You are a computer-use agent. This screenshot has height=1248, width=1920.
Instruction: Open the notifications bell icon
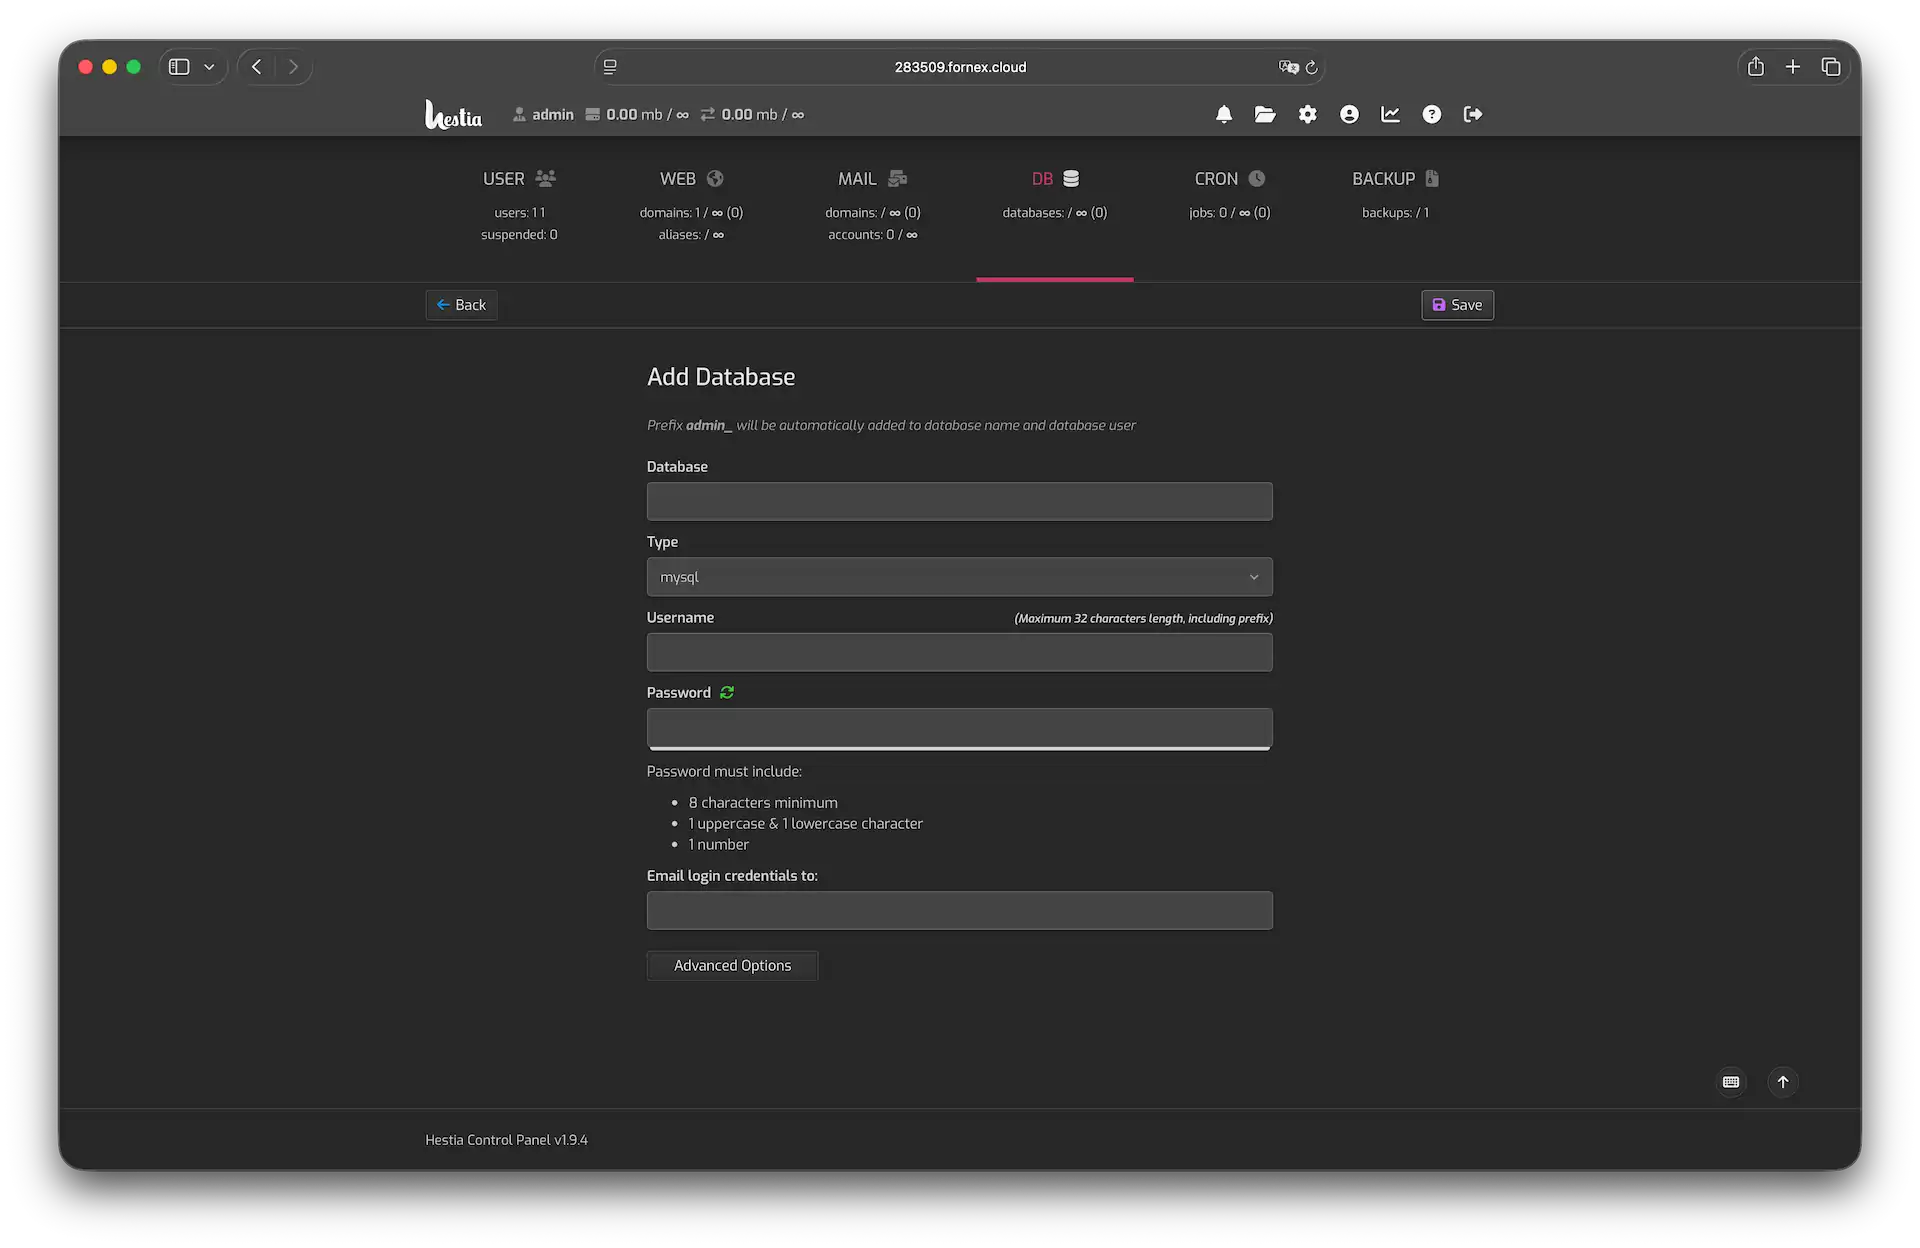pyautogui.click(x=1223, y=114)
